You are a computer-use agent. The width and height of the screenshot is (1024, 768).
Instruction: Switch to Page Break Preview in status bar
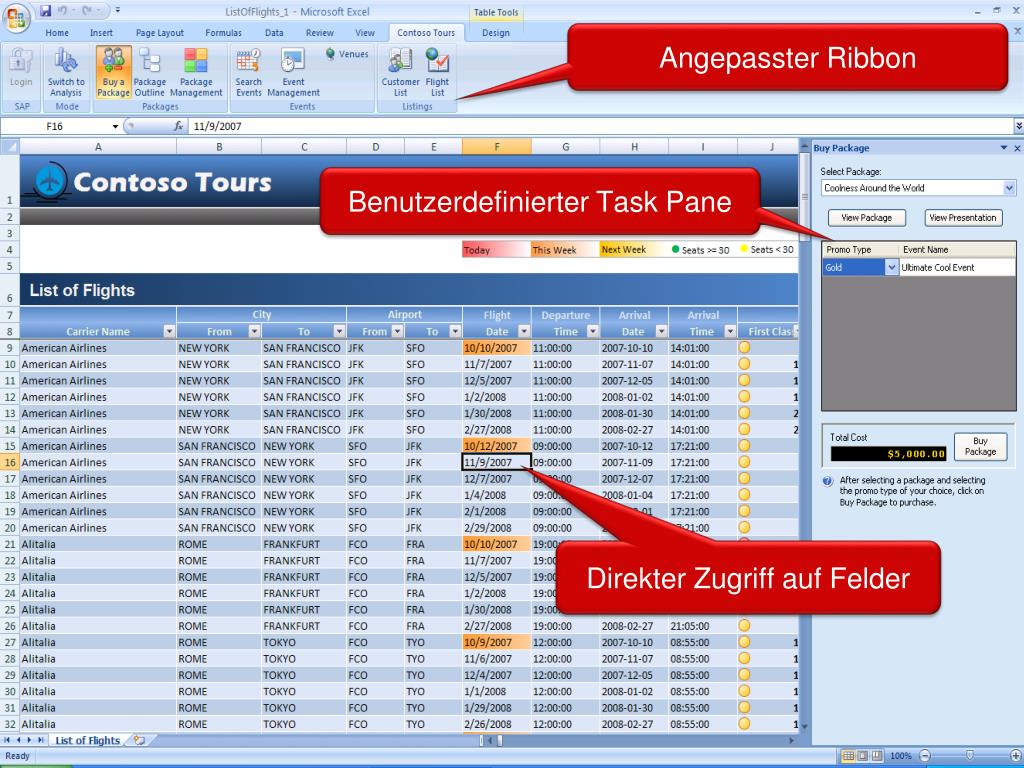pyautogui.click(x=876, y=756)
